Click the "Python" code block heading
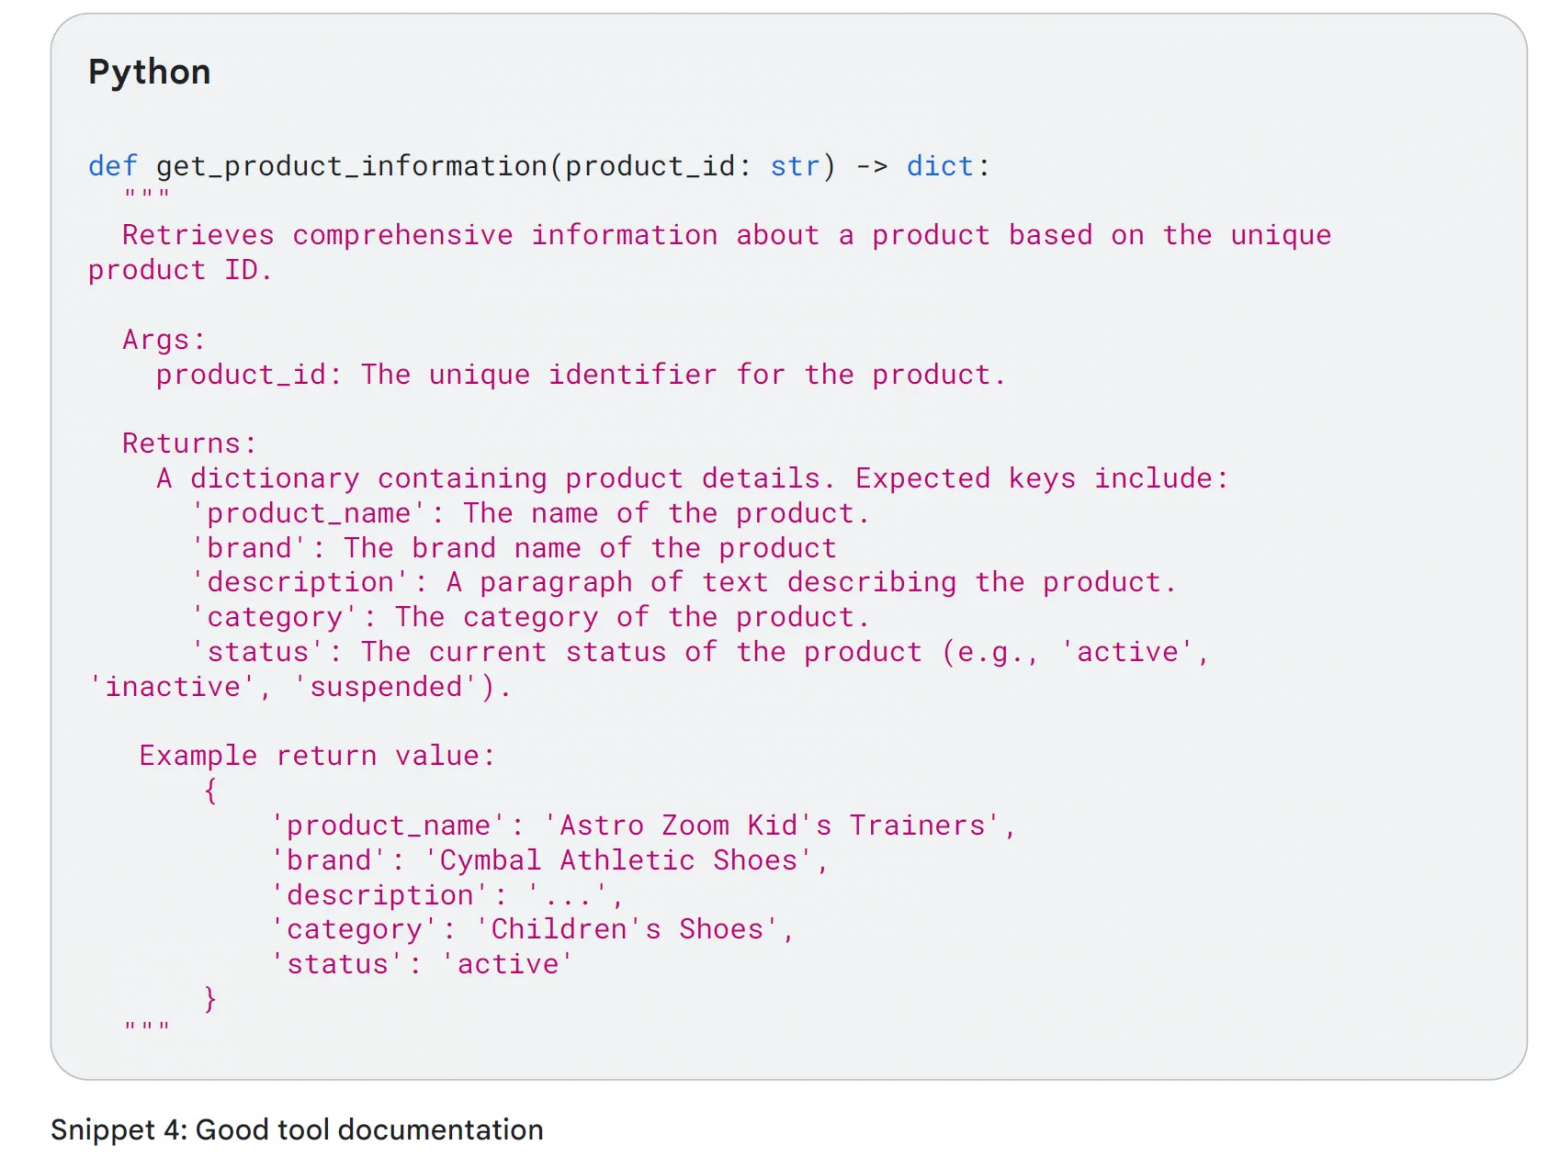Screen dimensions: 1560x1168 click(149, 72)
